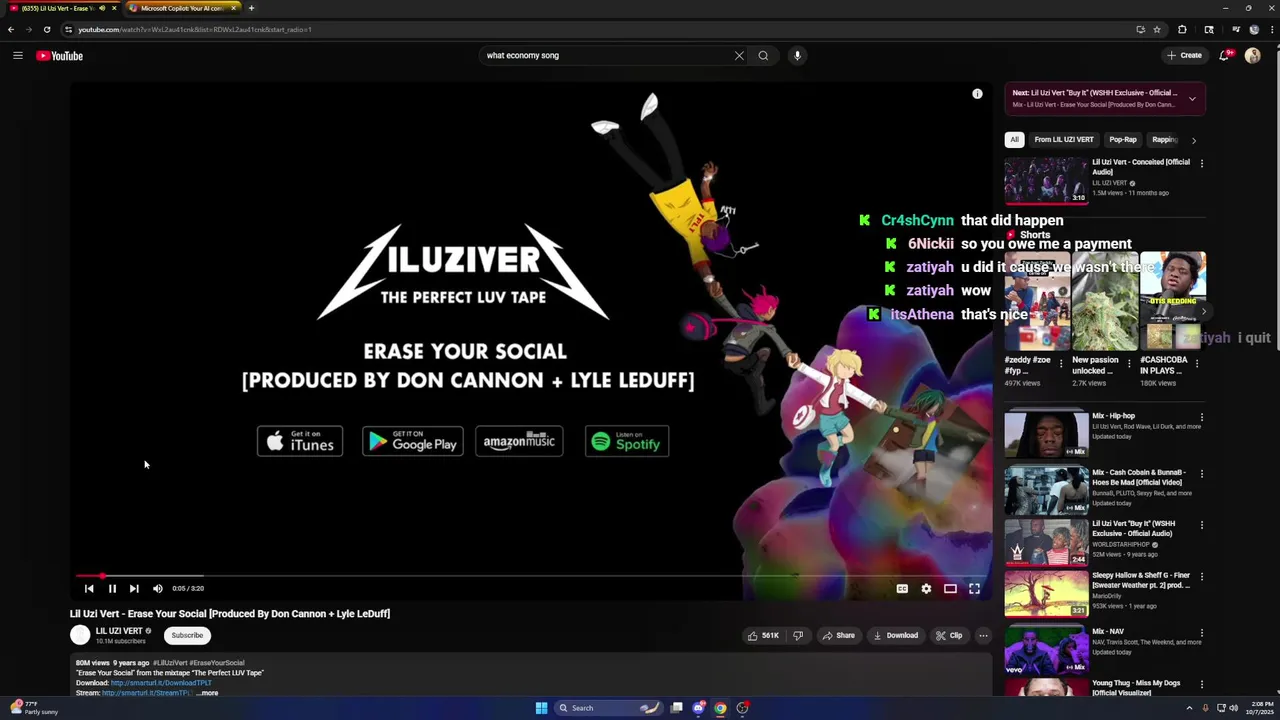This screenshot has height=720, width=1280.
Task: Submit search with the magnifier icon
Action: tap(763, 56)
